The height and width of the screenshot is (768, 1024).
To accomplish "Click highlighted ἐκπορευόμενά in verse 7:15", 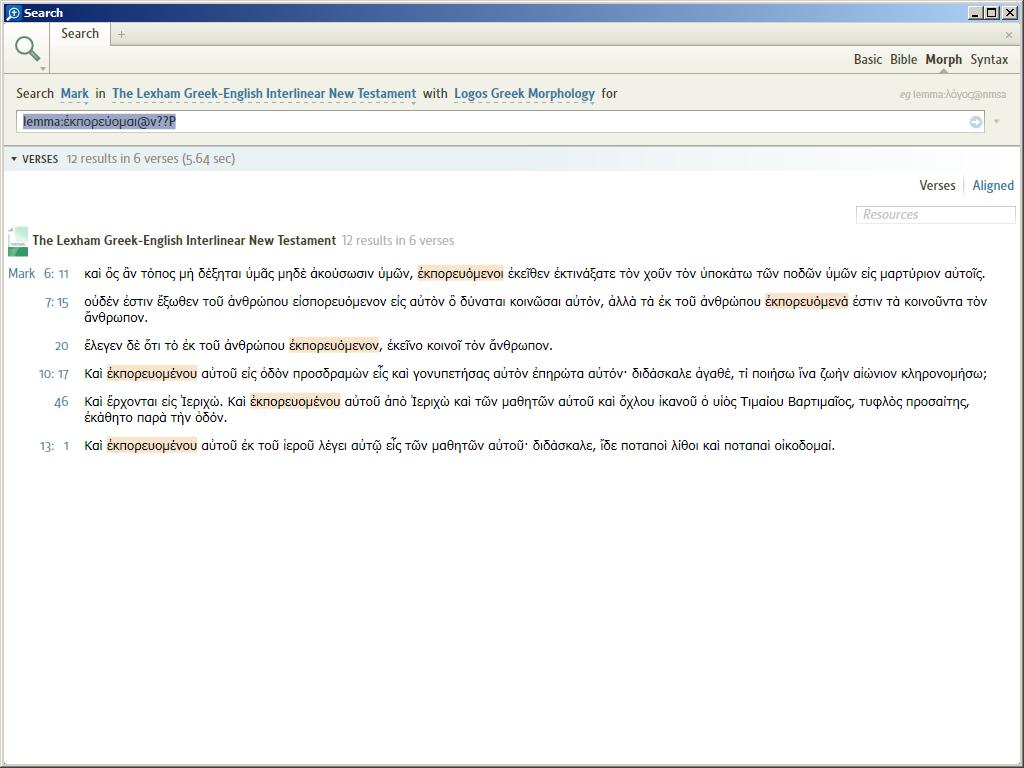I will [x=806, y=302].
